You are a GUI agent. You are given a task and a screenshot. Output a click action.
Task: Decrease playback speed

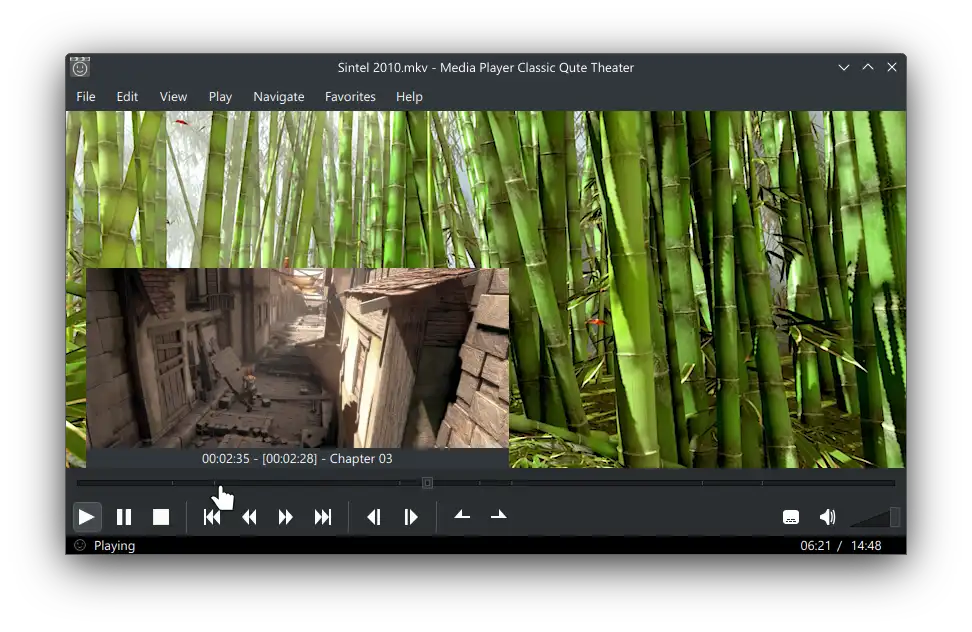(x=462, y=516)
